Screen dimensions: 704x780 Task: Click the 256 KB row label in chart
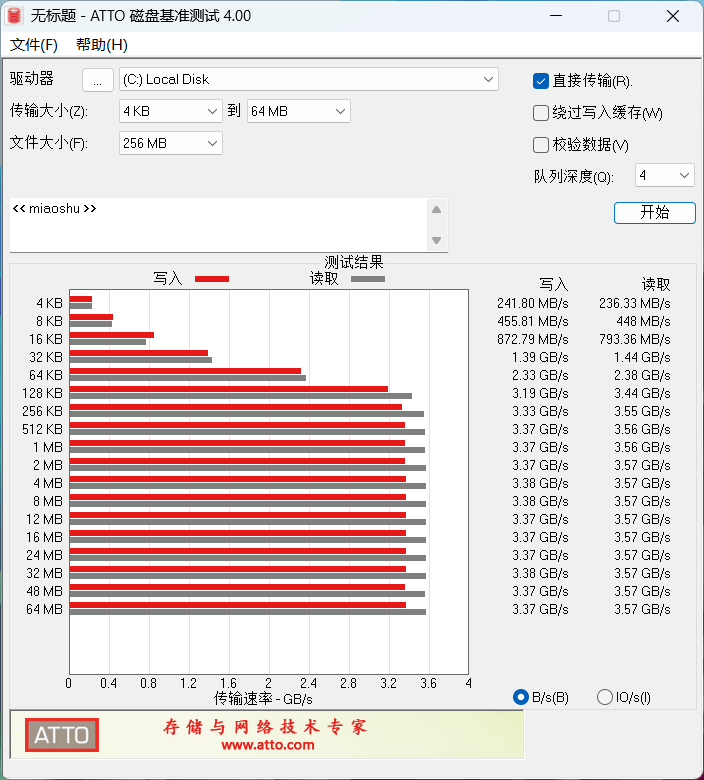point(42,411)
